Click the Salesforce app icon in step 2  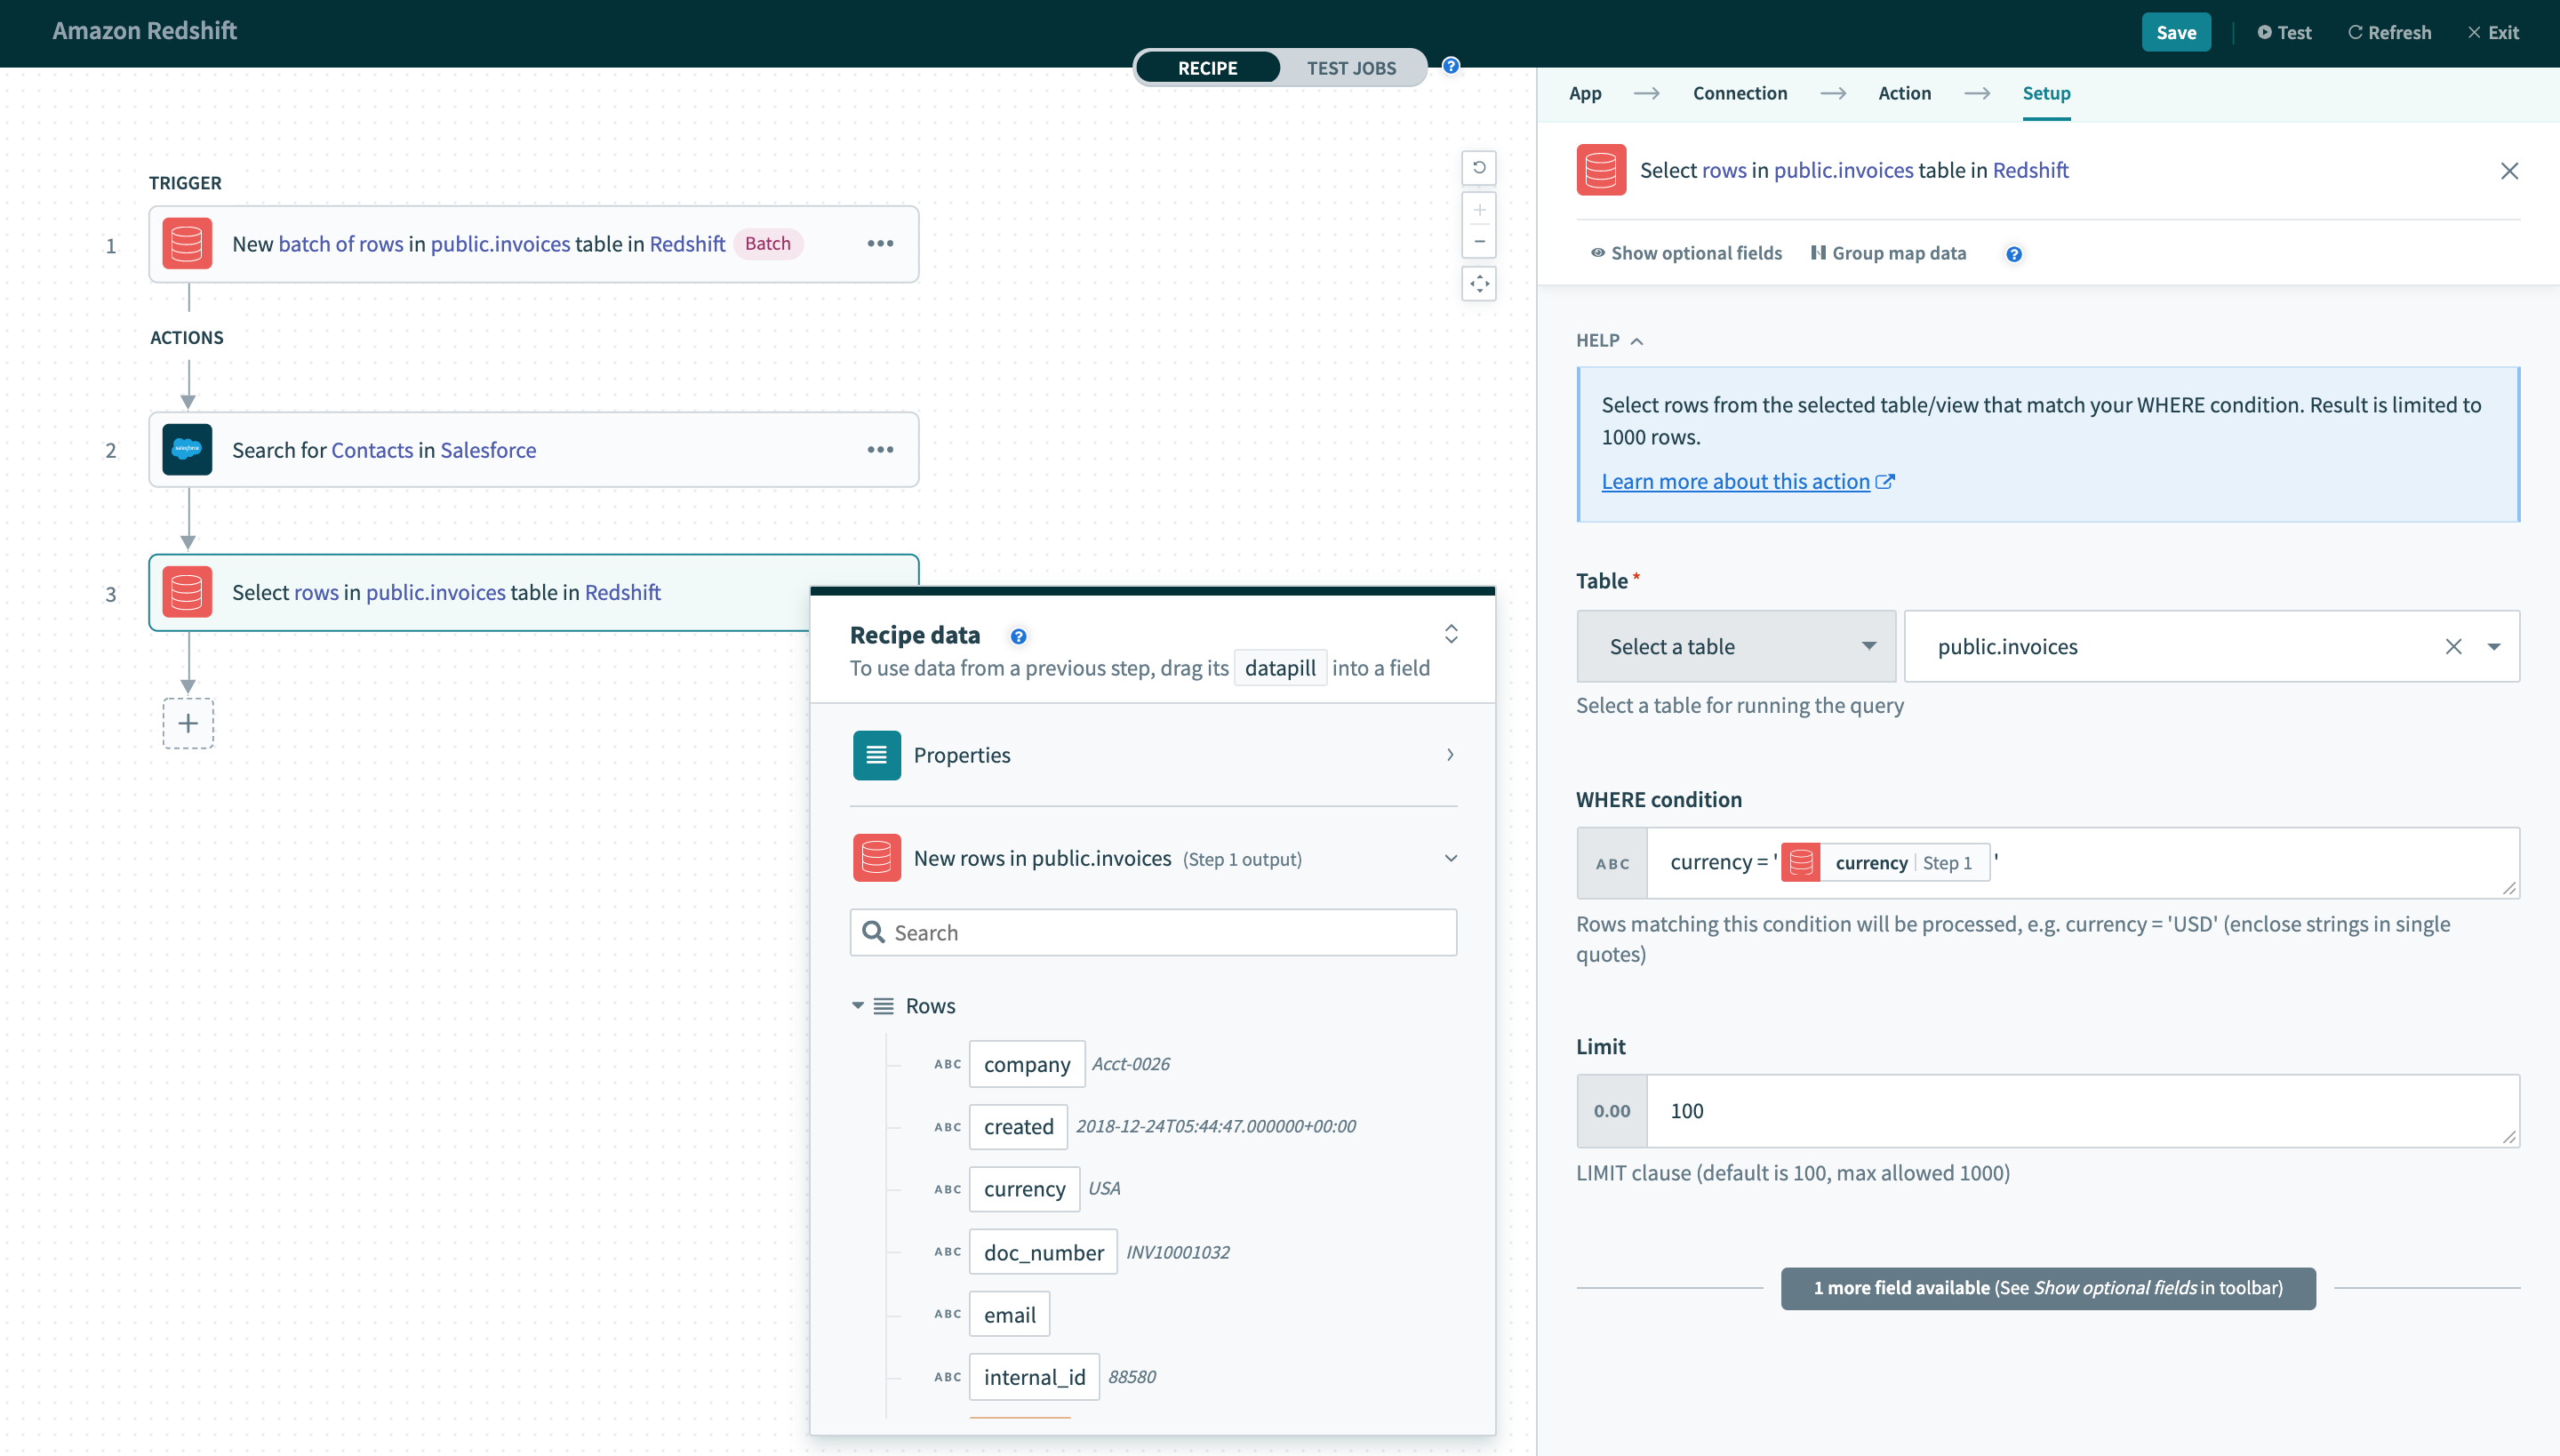188,448
